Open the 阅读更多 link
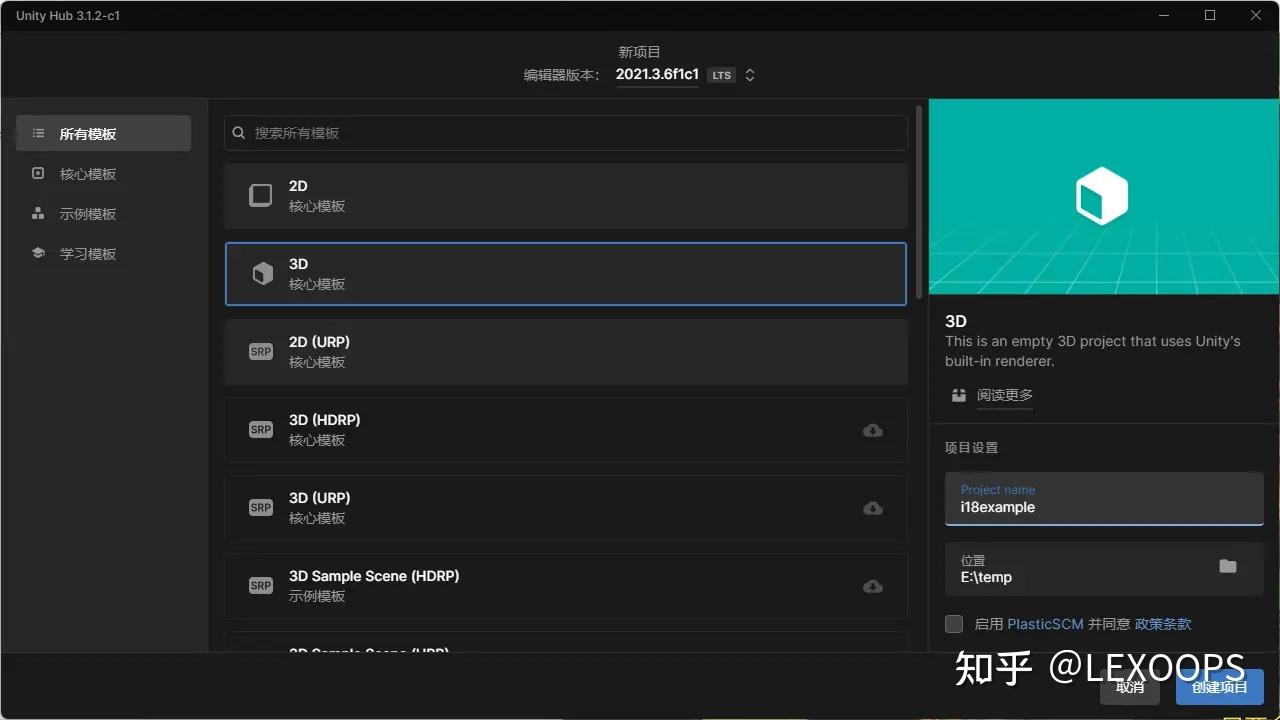The width and height of the screenshot is (1280, 720). click(1004, 395)
